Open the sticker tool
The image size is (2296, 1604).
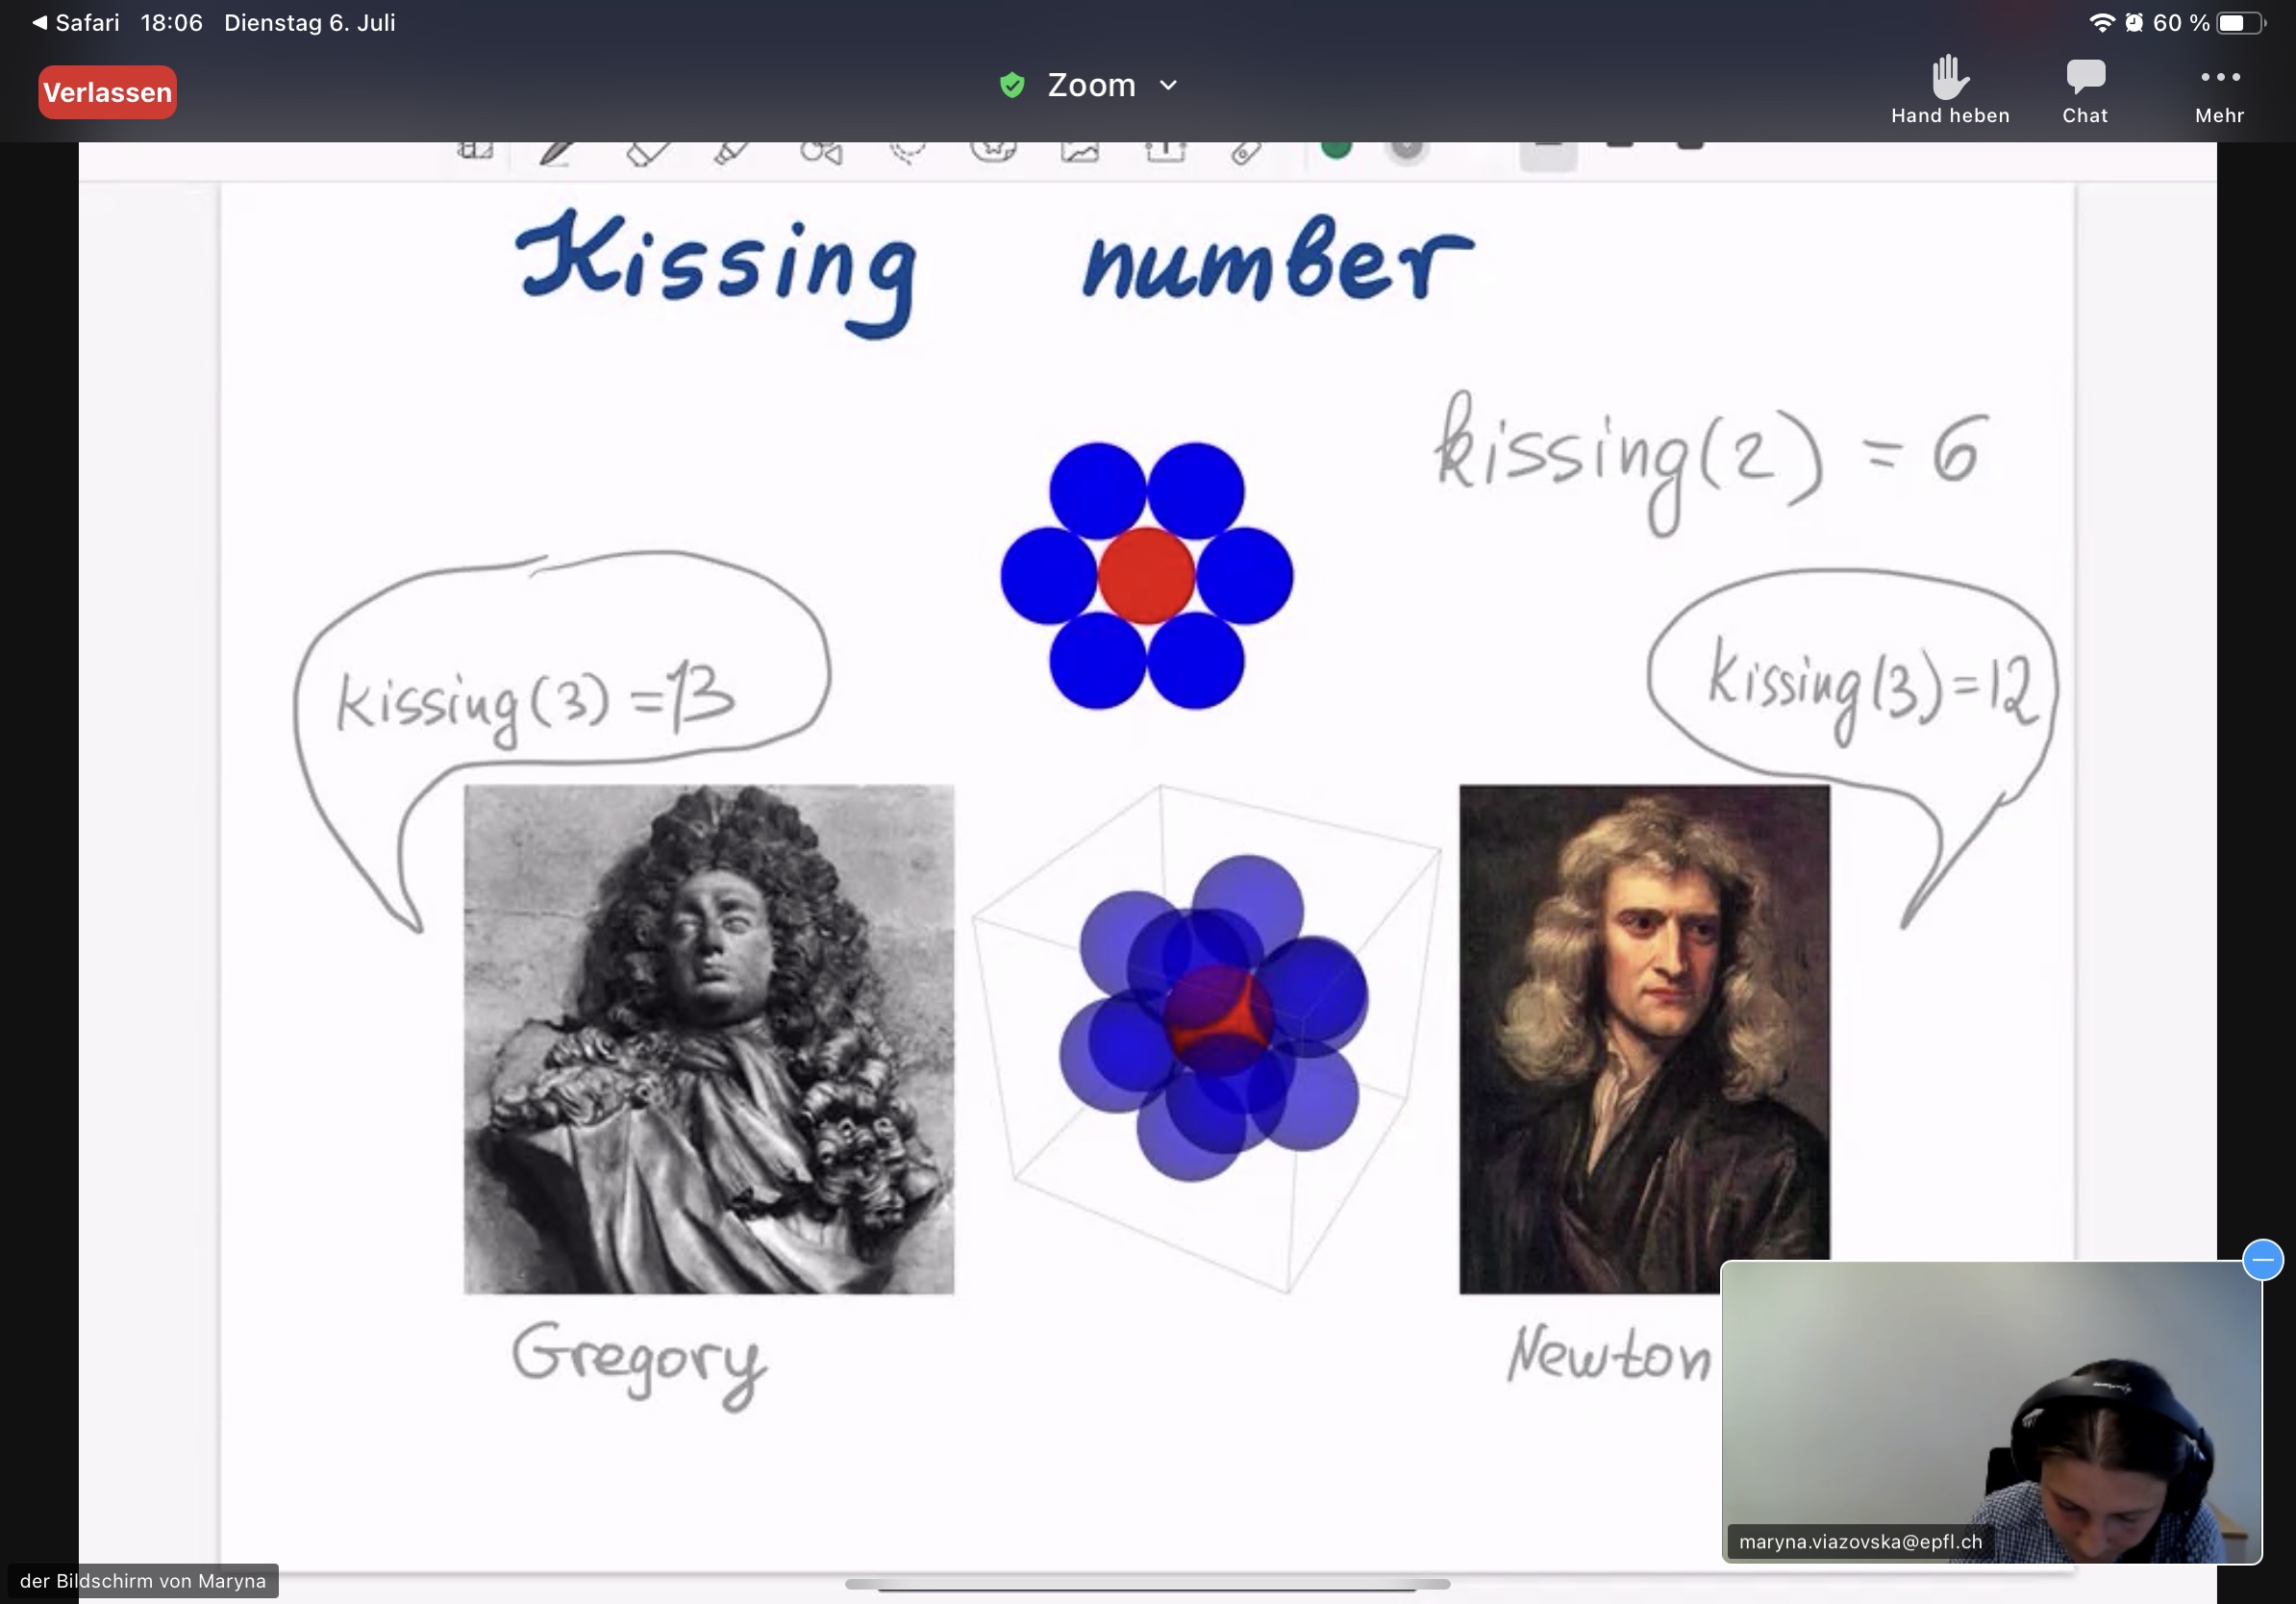tap(993, 151)
